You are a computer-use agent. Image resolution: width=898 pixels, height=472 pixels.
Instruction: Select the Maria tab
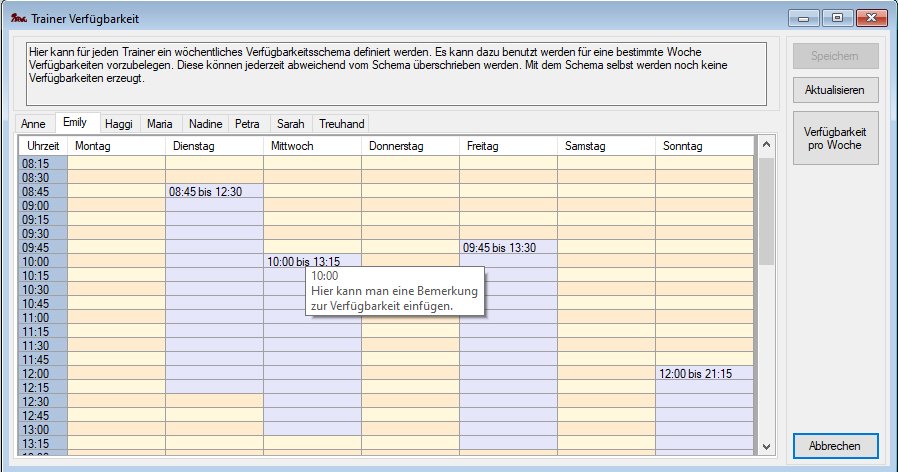coord(159,124)
